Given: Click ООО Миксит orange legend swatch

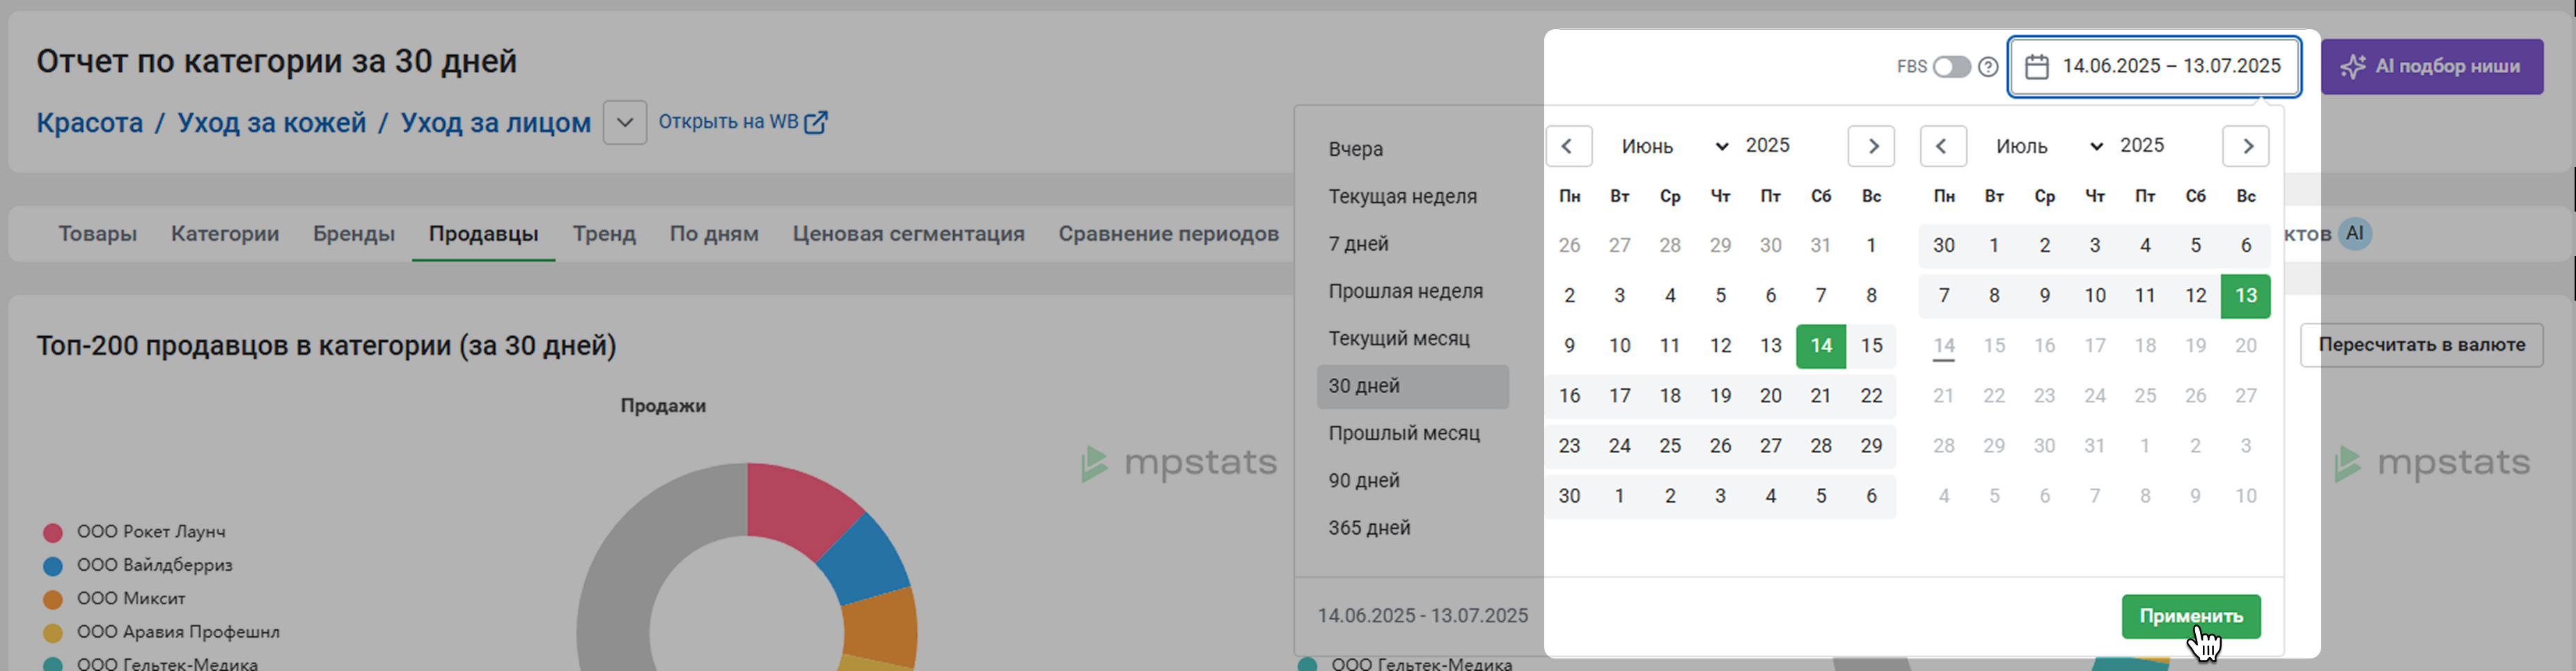Looking at the screenshot, I should click(53, 600).
